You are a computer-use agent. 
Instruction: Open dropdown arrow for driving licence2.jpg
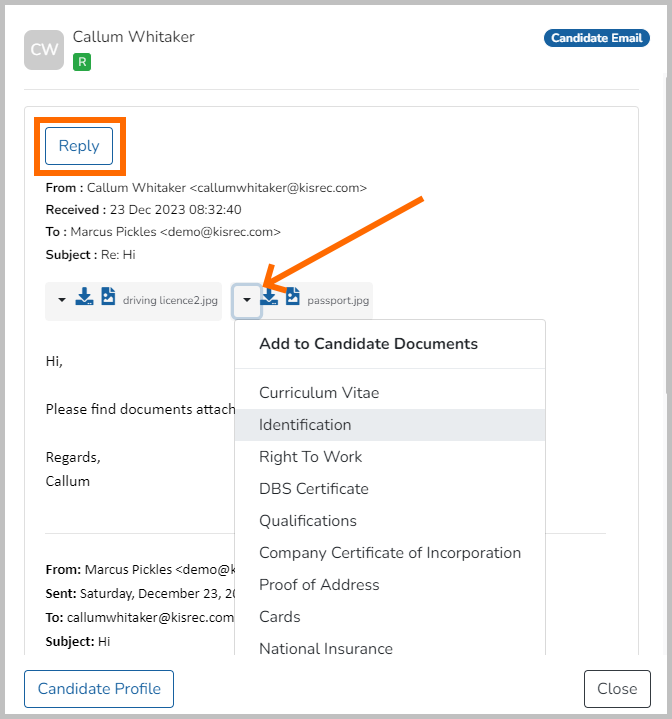tap(62, 299)
